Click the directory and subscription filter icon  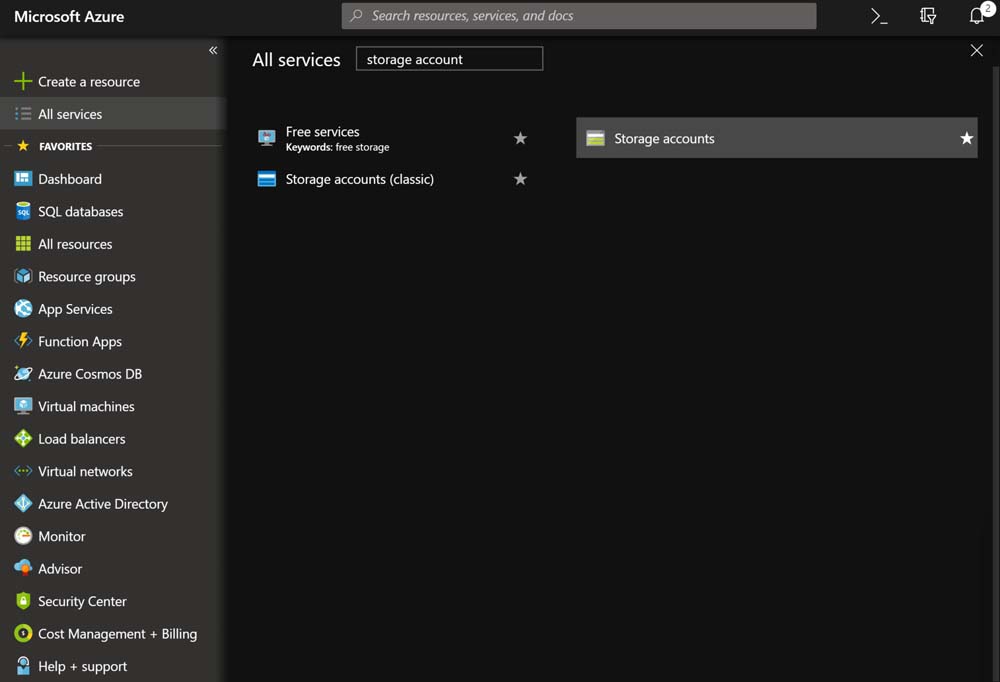click(928, 16)
